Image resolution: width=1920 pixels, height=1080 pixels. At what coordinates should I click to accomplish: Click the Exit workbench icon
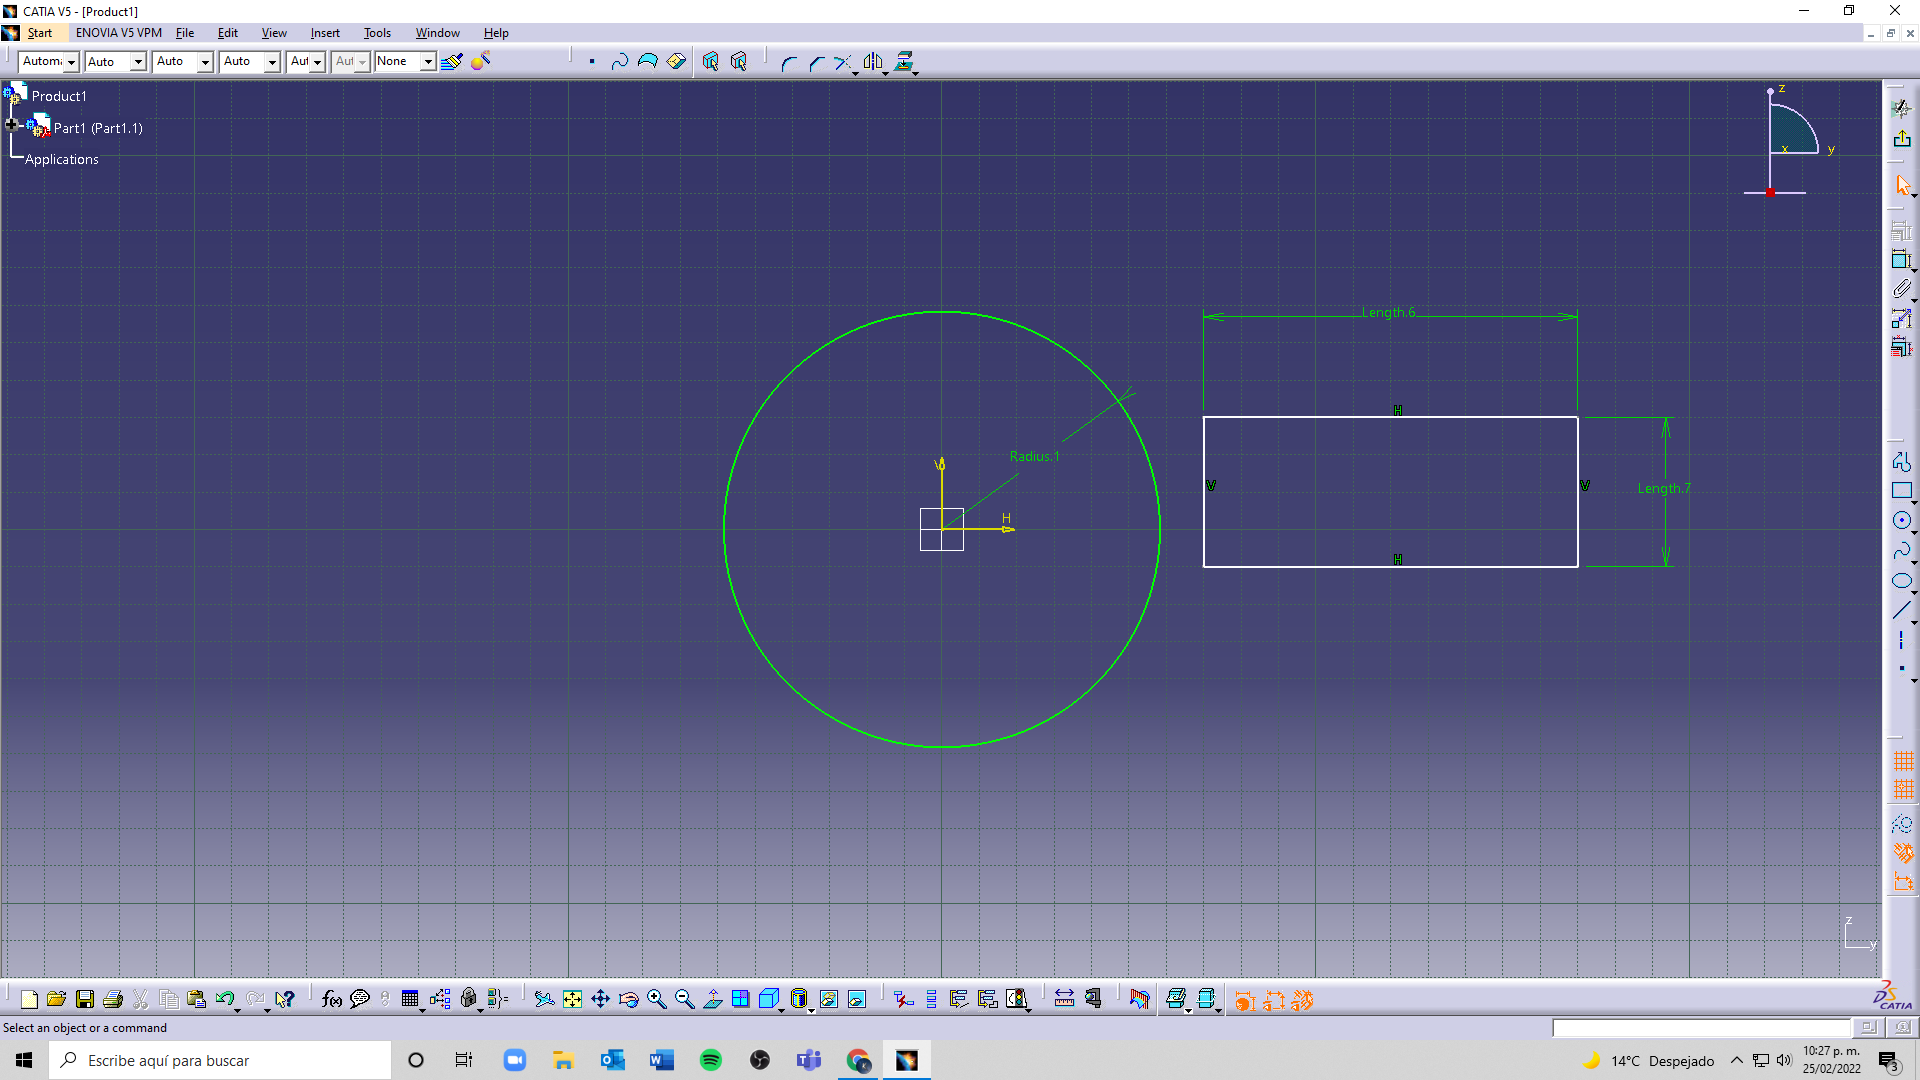1901,139
